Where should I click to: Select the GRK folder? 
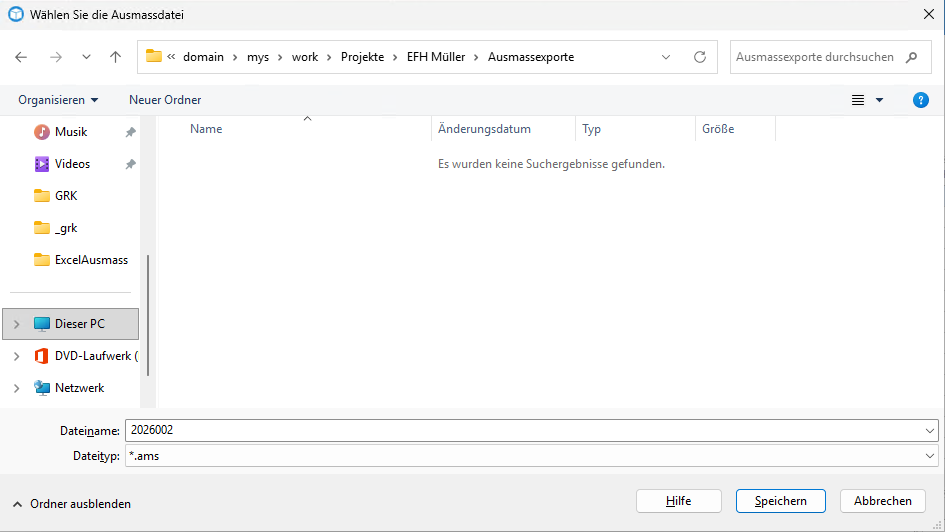pyautogui.click(x=66, y=196)
